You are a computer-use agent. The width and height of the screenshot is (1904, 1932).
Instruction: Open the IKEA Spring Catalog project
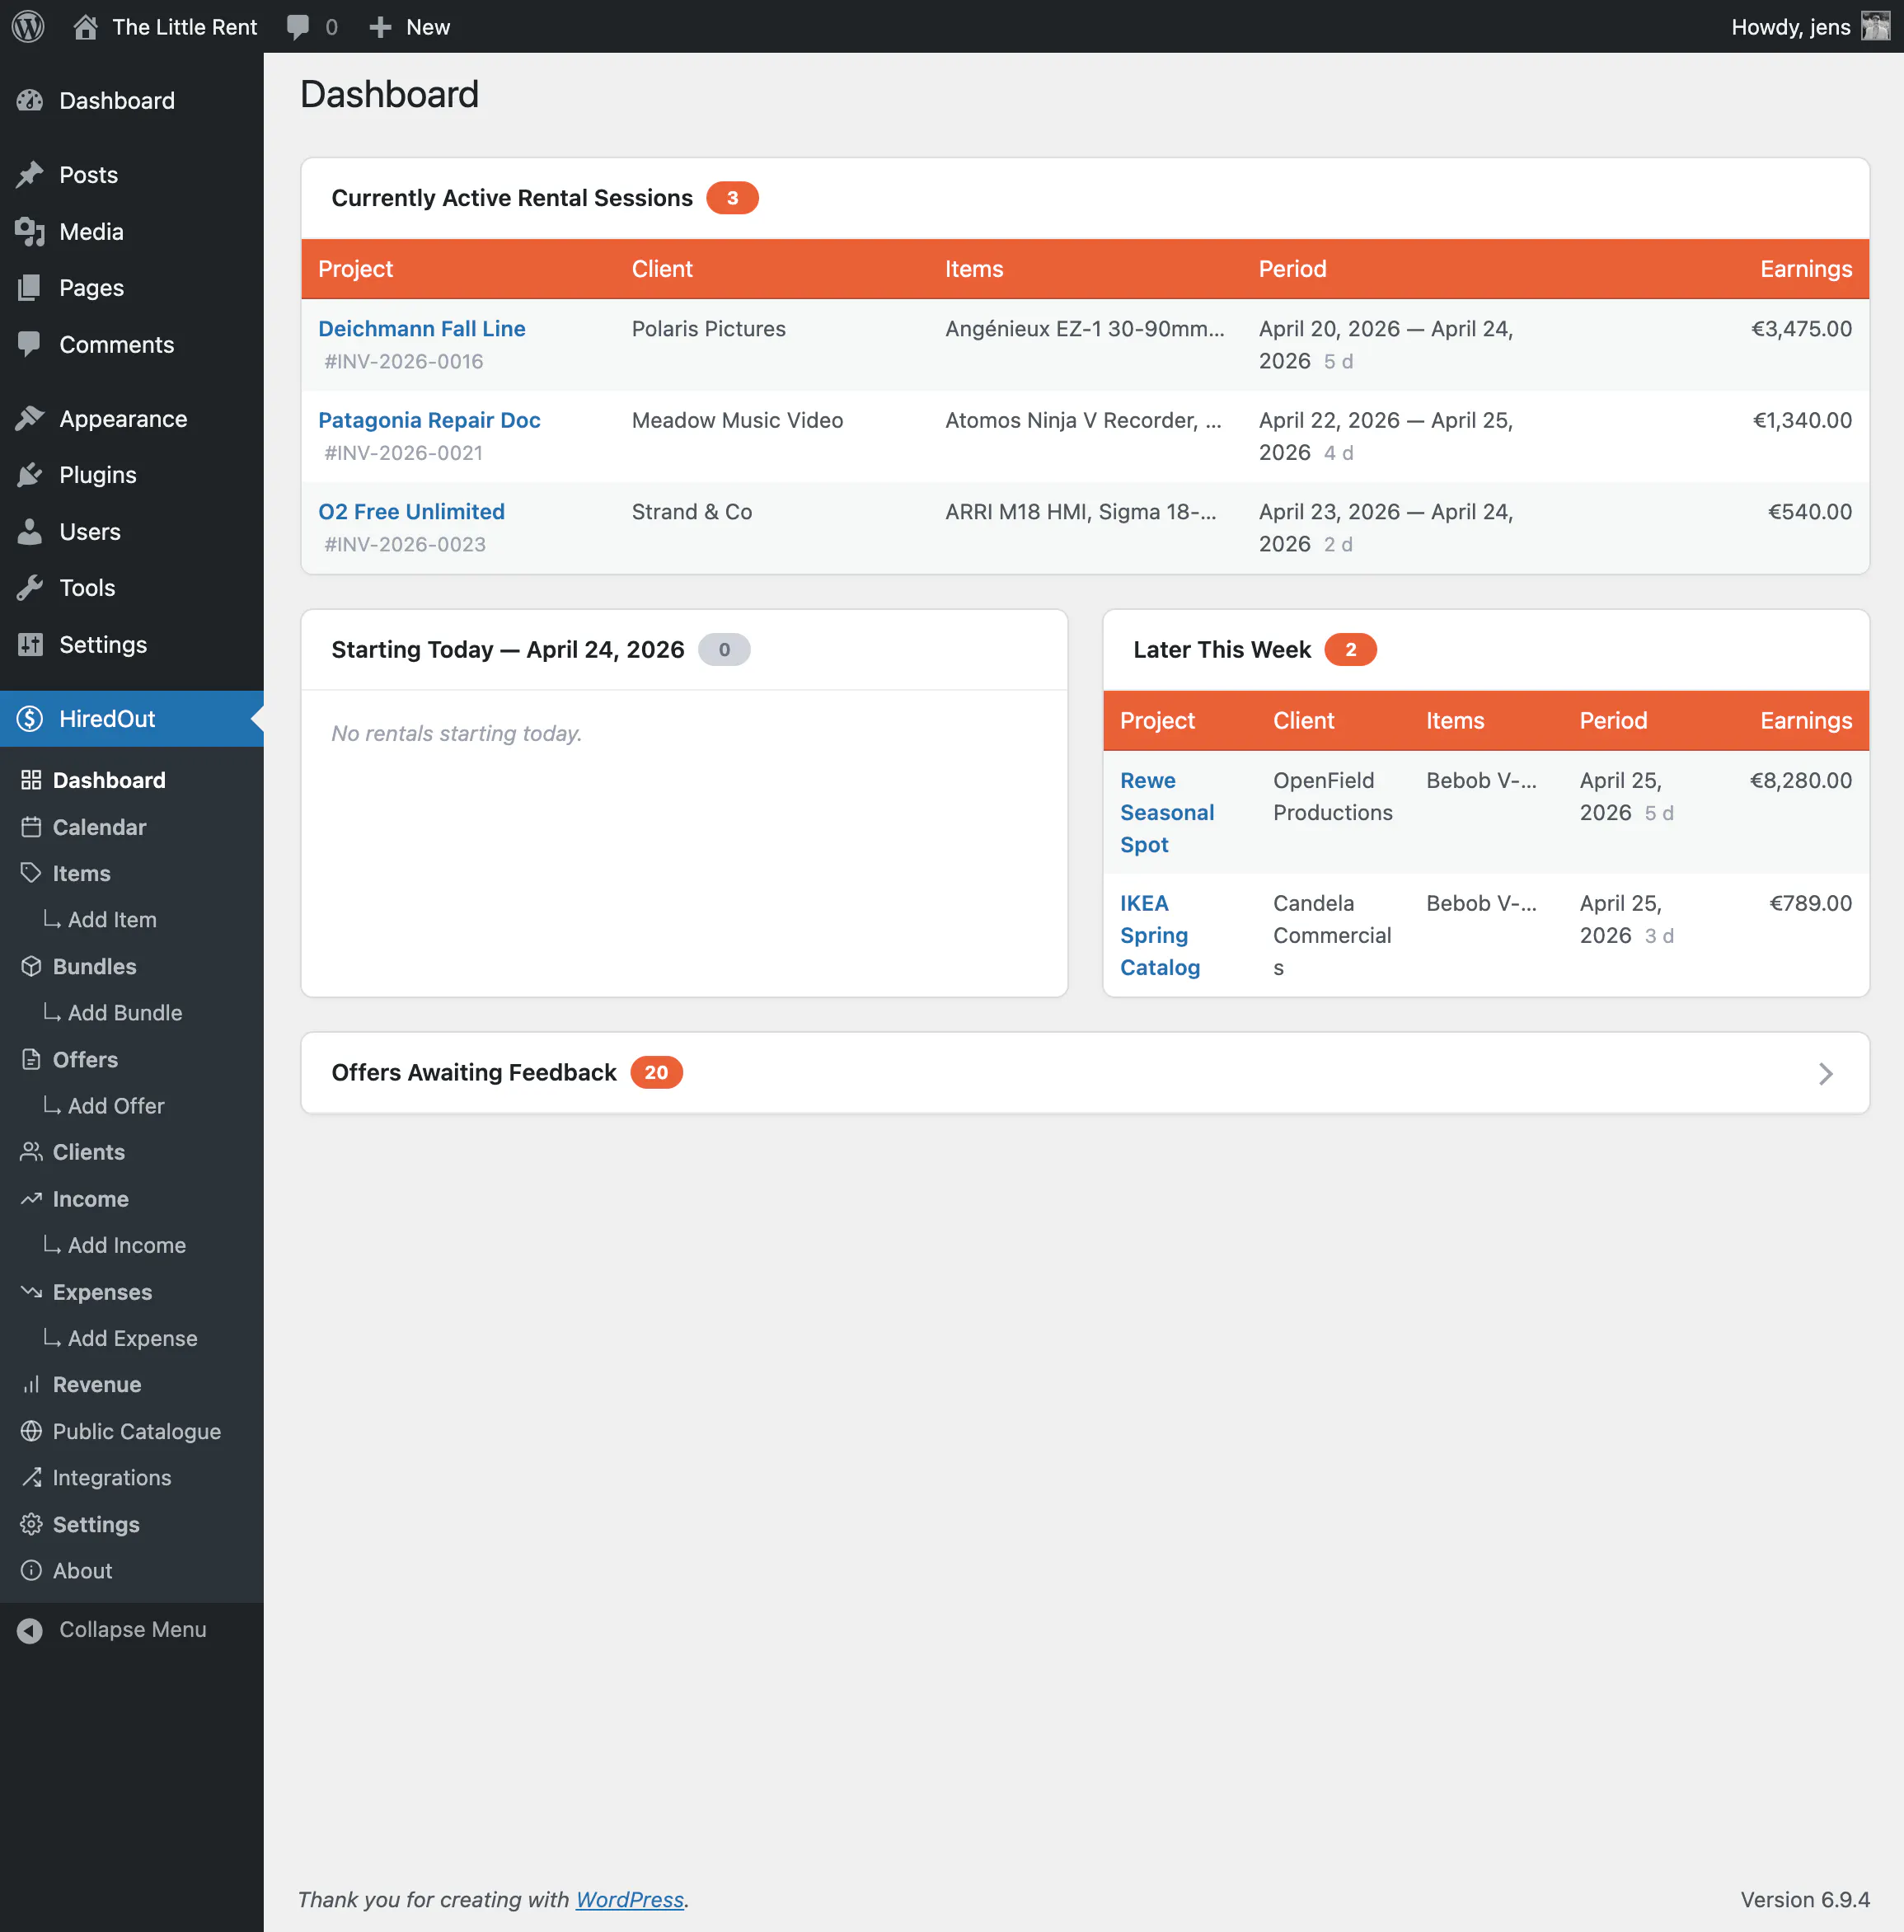coord(1160,935)
